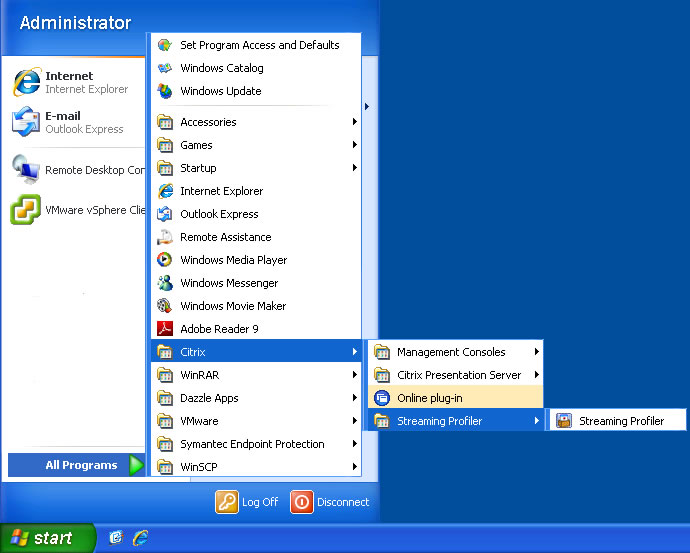Expand the Accessories submenu arrow
Image resolution: width=690 pixels, height=553 pixels.
click(x=355, y=122)
